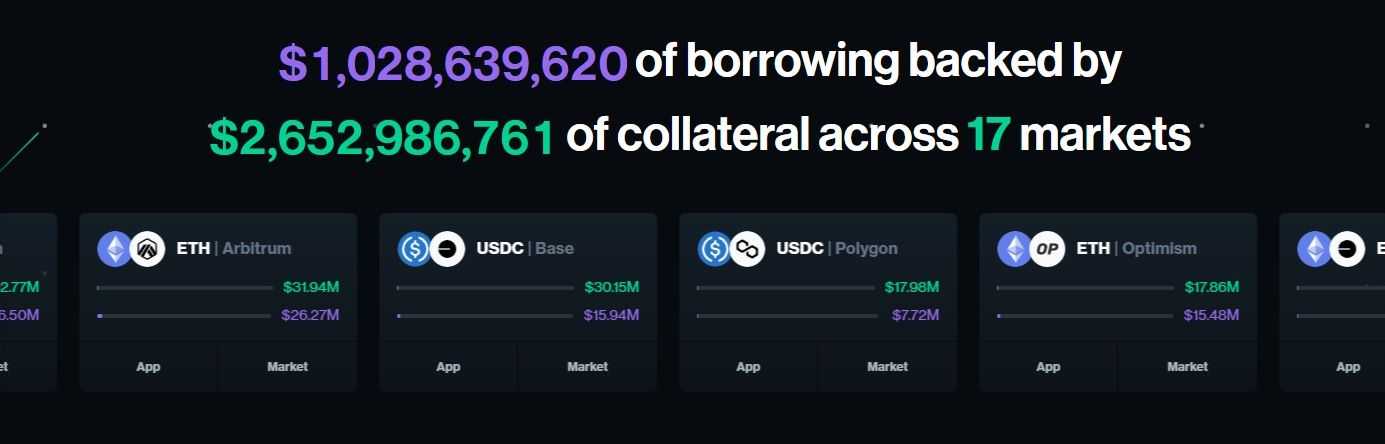
Task: Open App for ETH Arbitrum market
Action: [148, 366]
